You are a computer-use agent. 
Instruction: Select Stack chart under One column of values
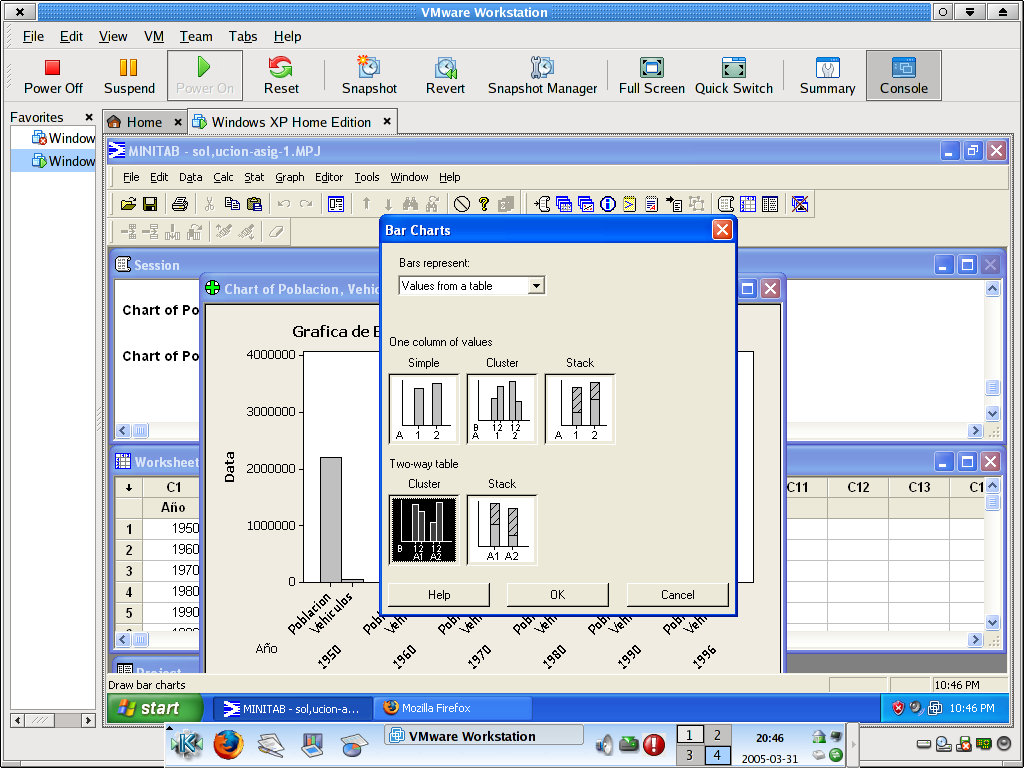(x=580, y=409)
